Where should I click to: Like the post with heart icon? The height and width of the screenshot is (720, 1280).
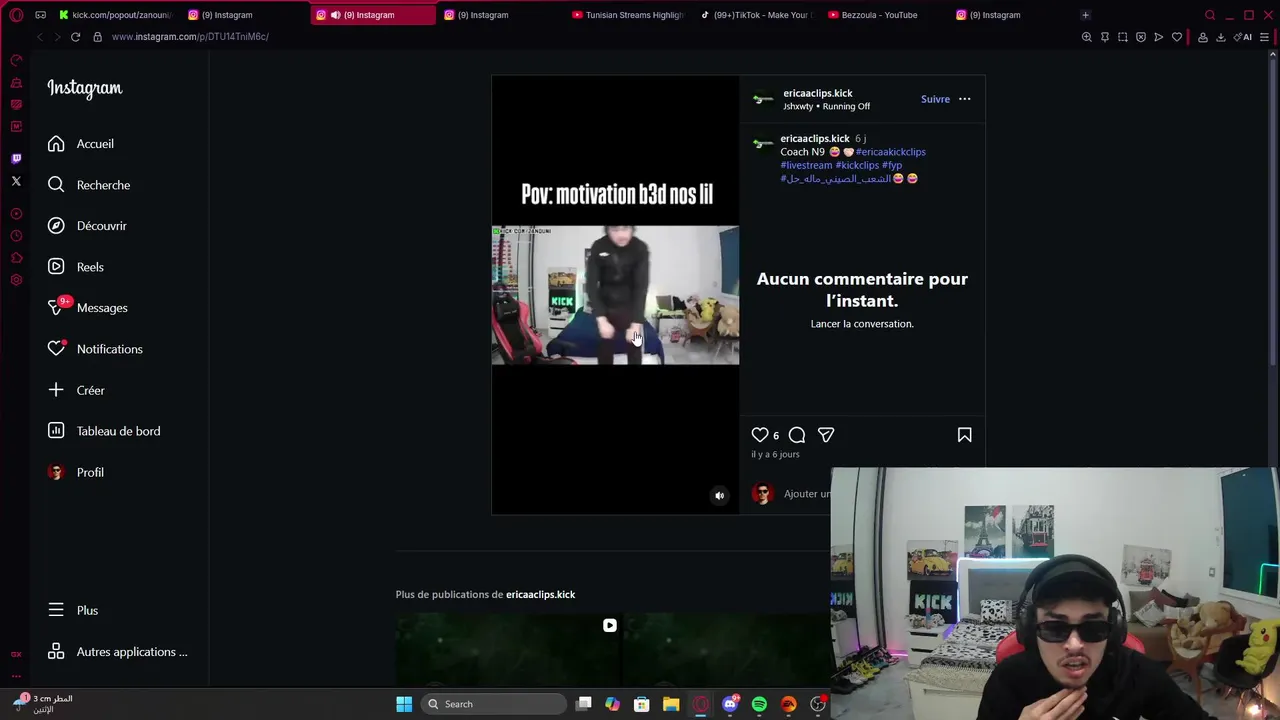[760, 435]
